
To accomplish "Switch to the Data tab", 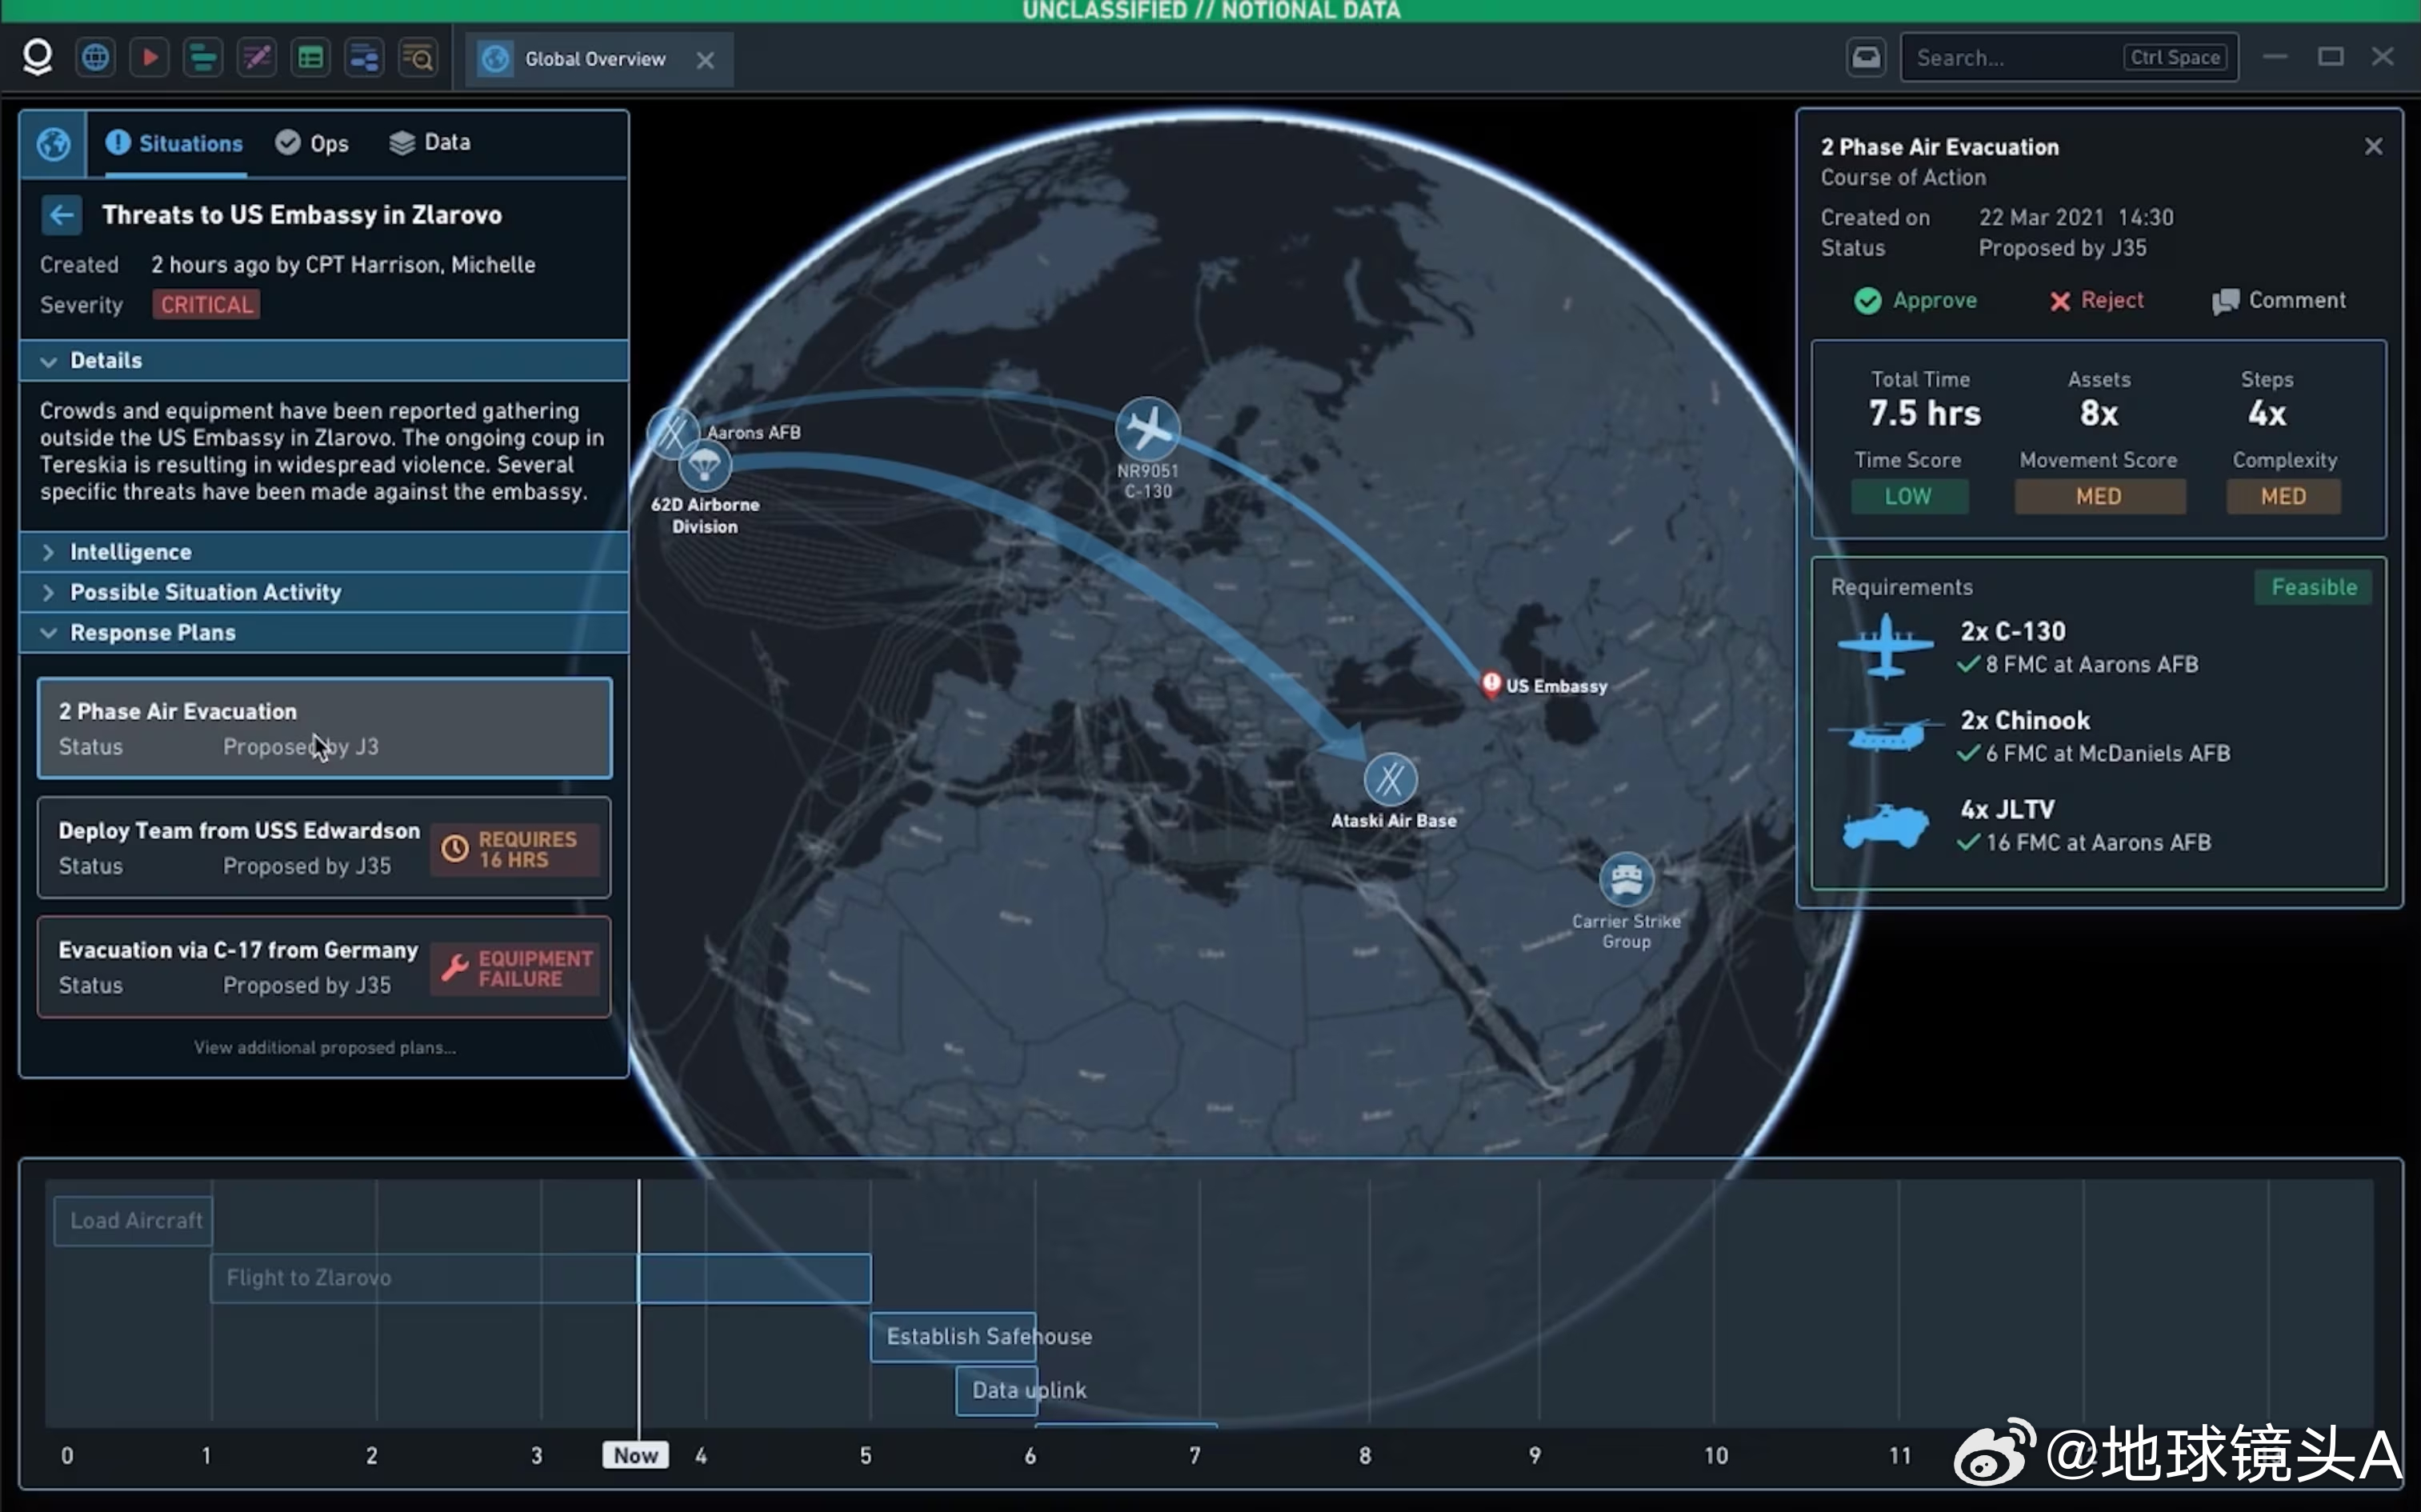I will 430,143.
